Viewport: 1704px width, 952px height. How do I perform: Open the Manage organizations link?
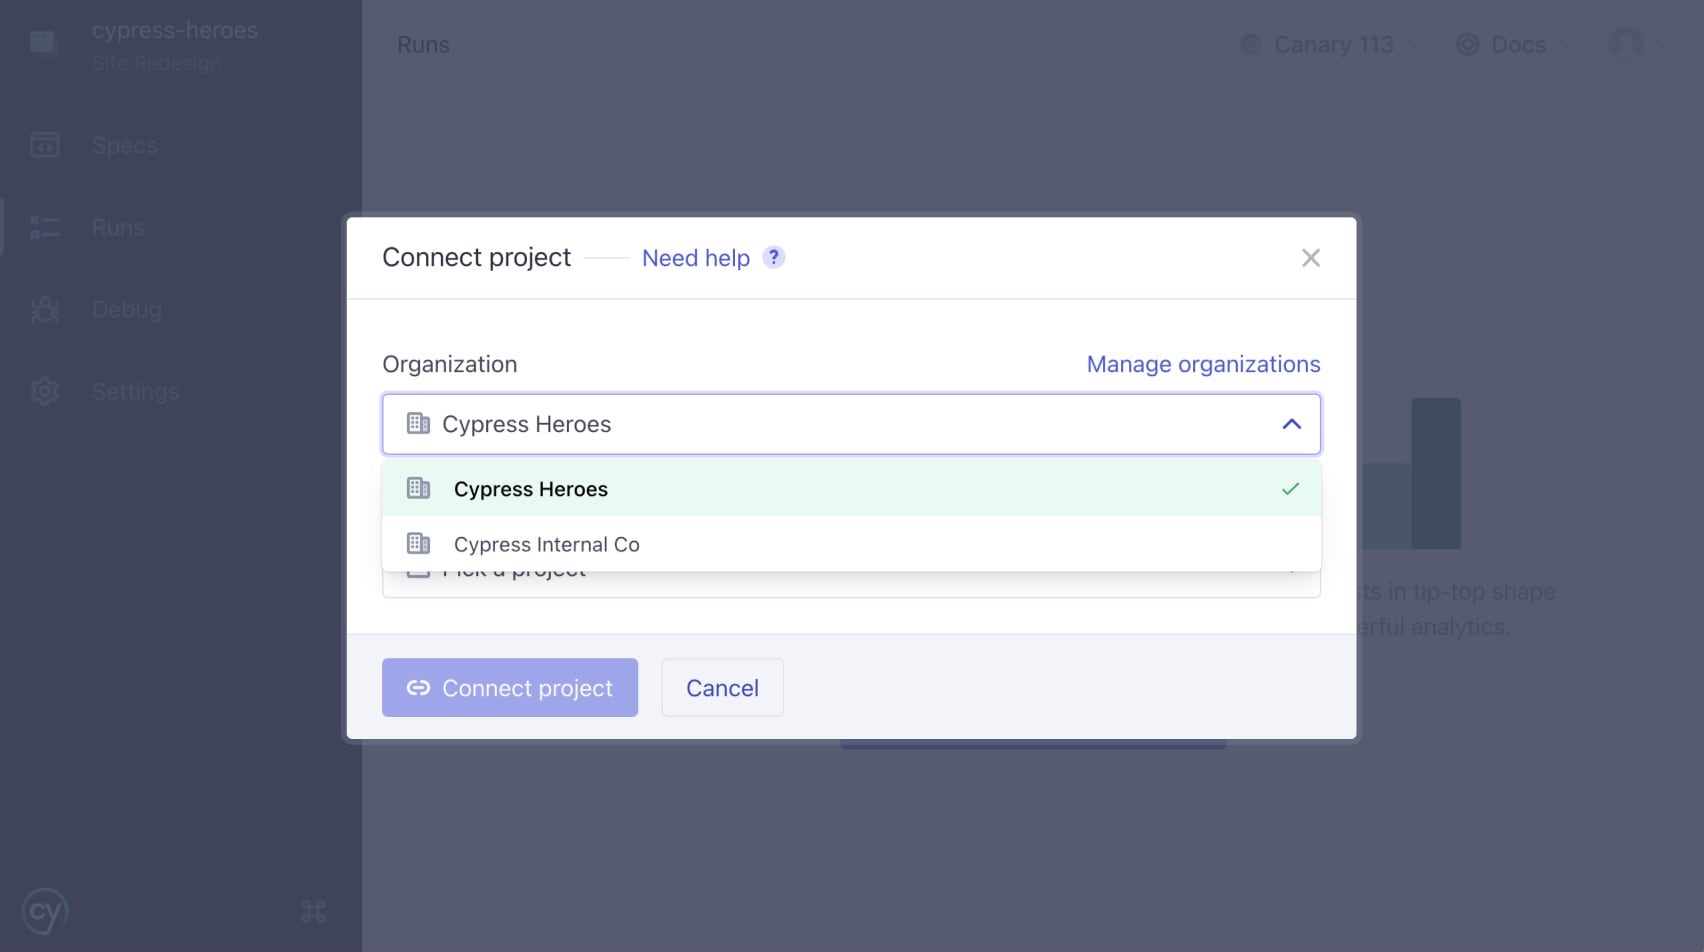pos(1203,364)
